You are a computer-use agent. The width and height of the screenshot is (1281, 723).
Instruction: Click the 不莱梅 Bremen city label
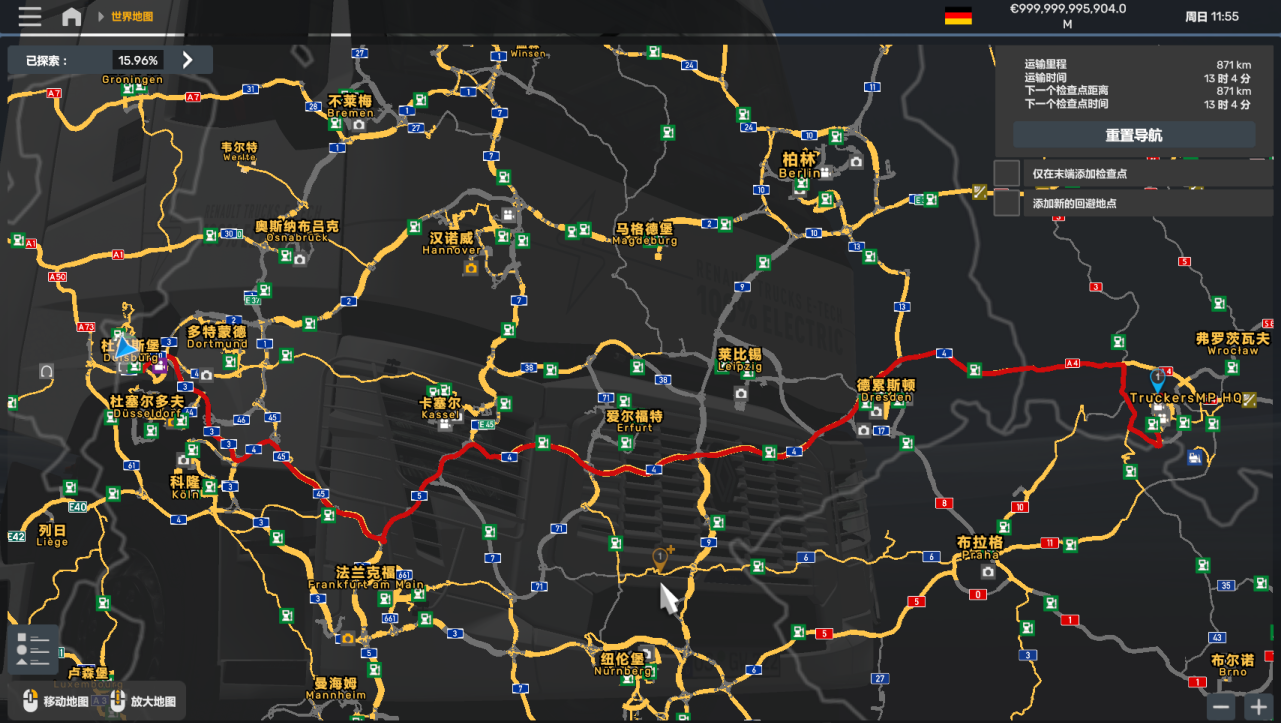[350, 106]
